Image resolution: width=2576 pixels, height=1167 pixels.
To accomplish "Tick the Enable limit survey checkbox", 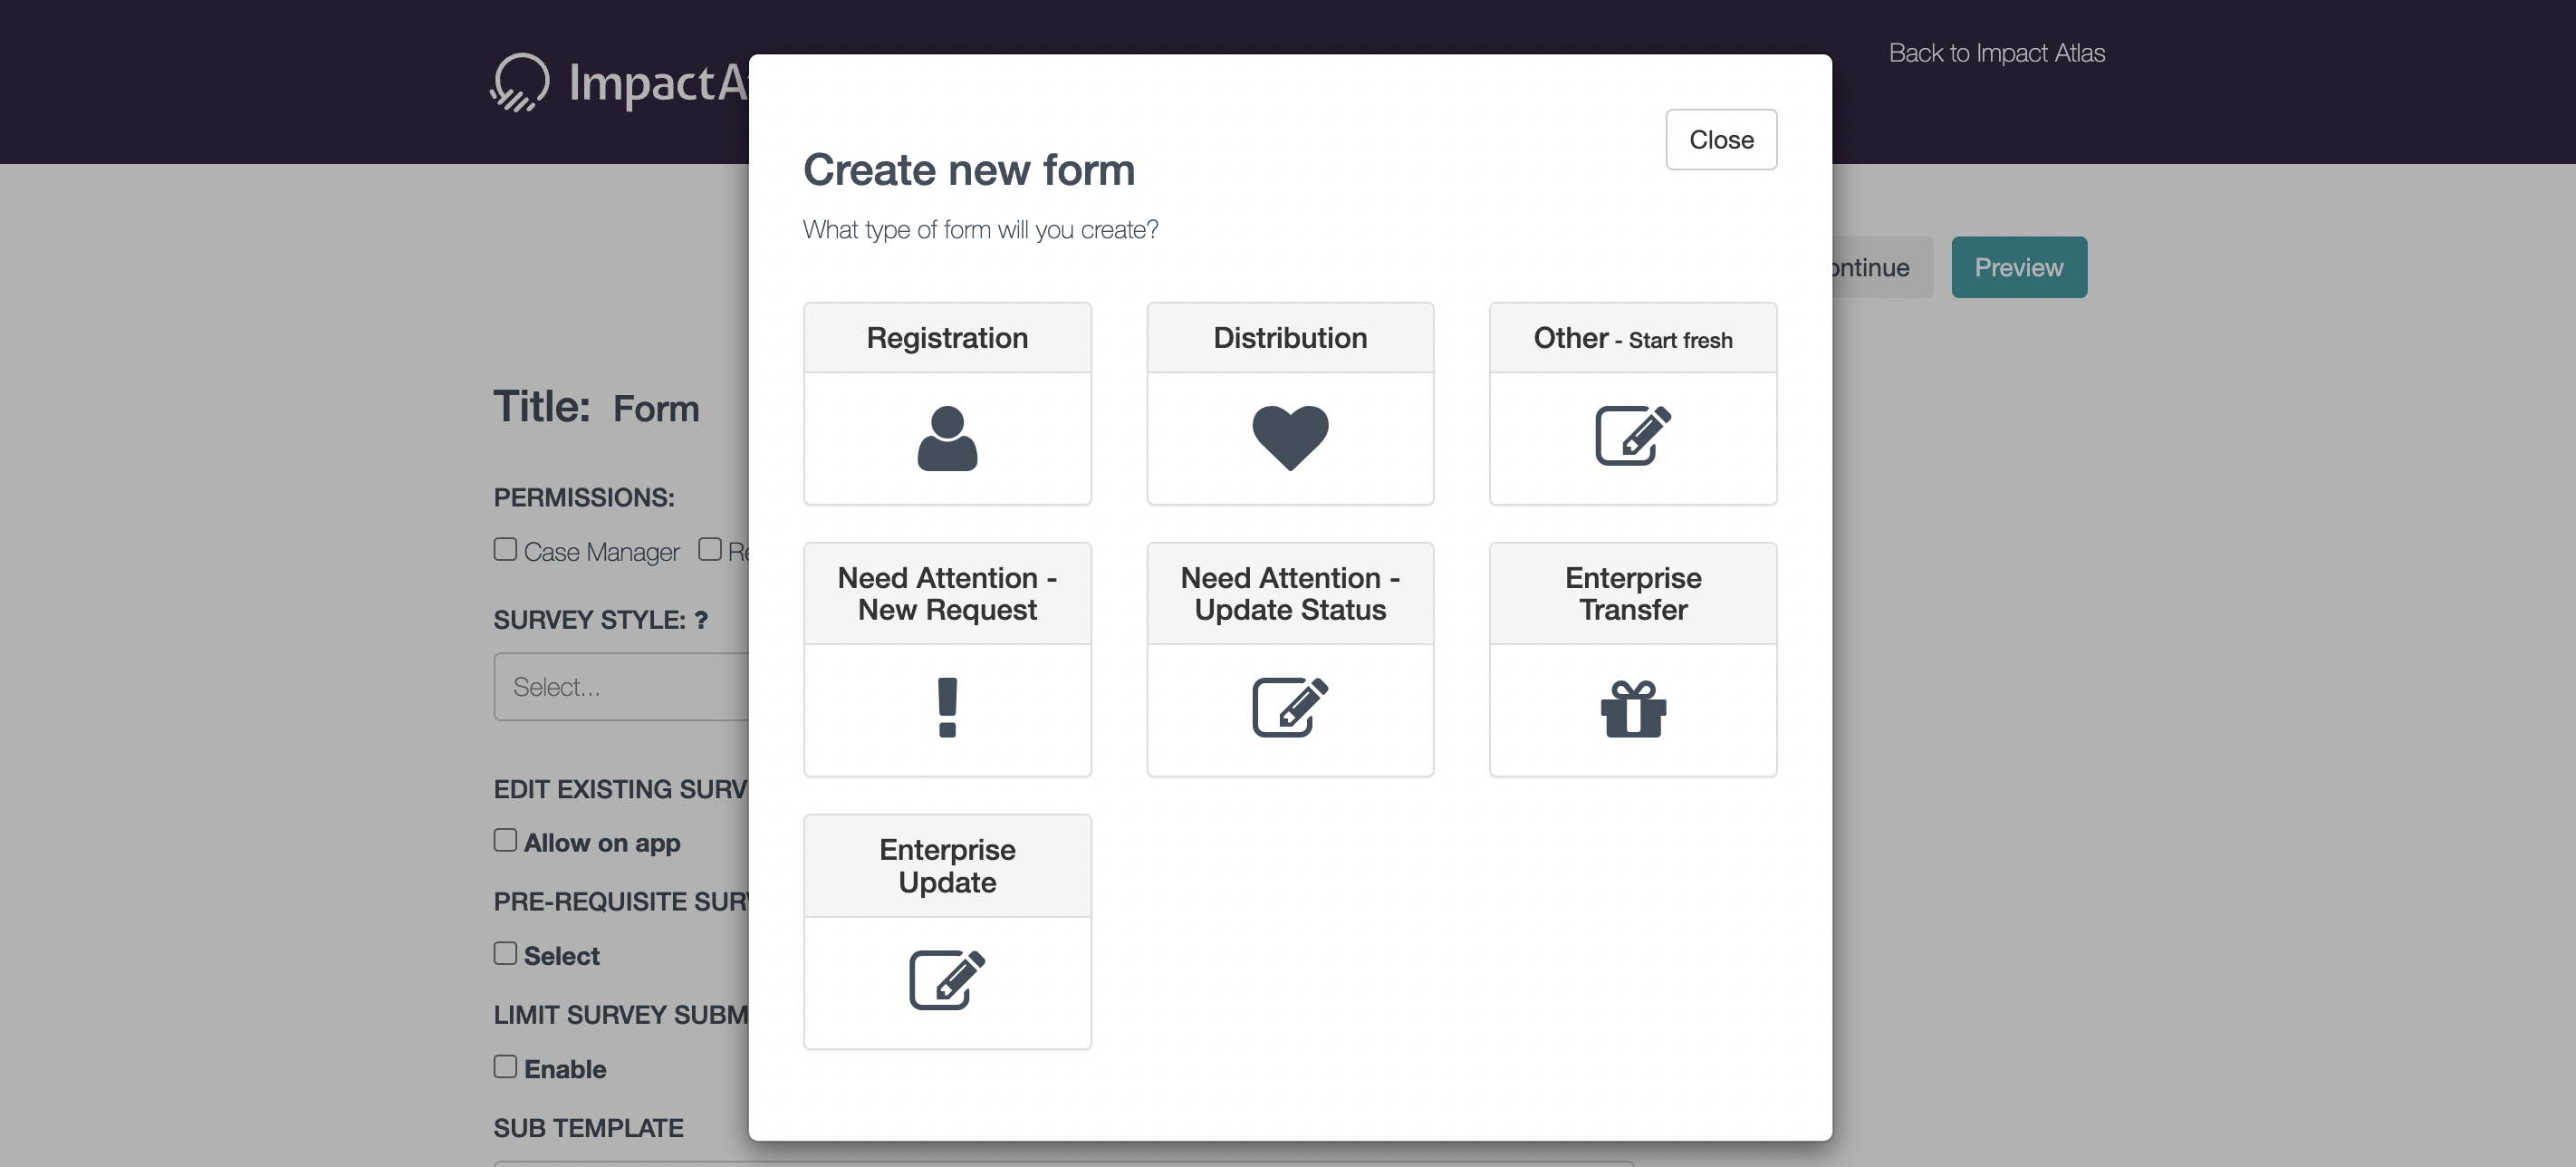I will point(505,1067).
